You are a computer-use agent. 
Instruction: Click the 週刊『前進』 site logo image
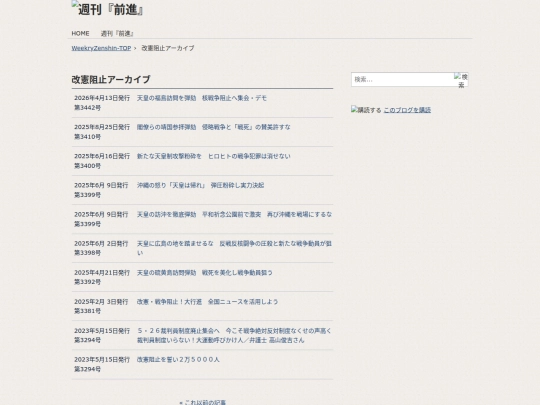pos(107,9)
